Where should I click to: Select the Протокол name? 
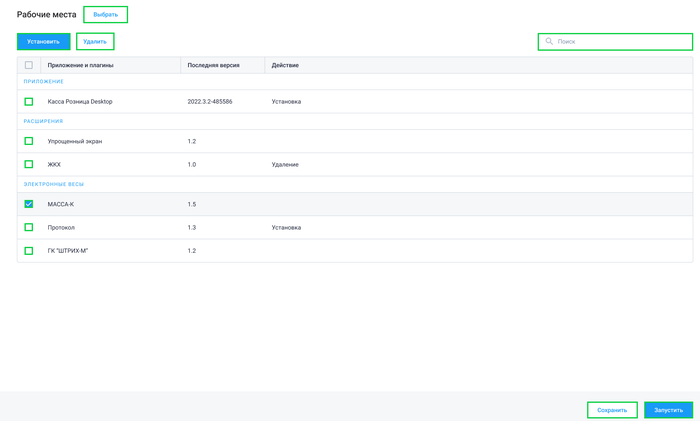(61, 228)
